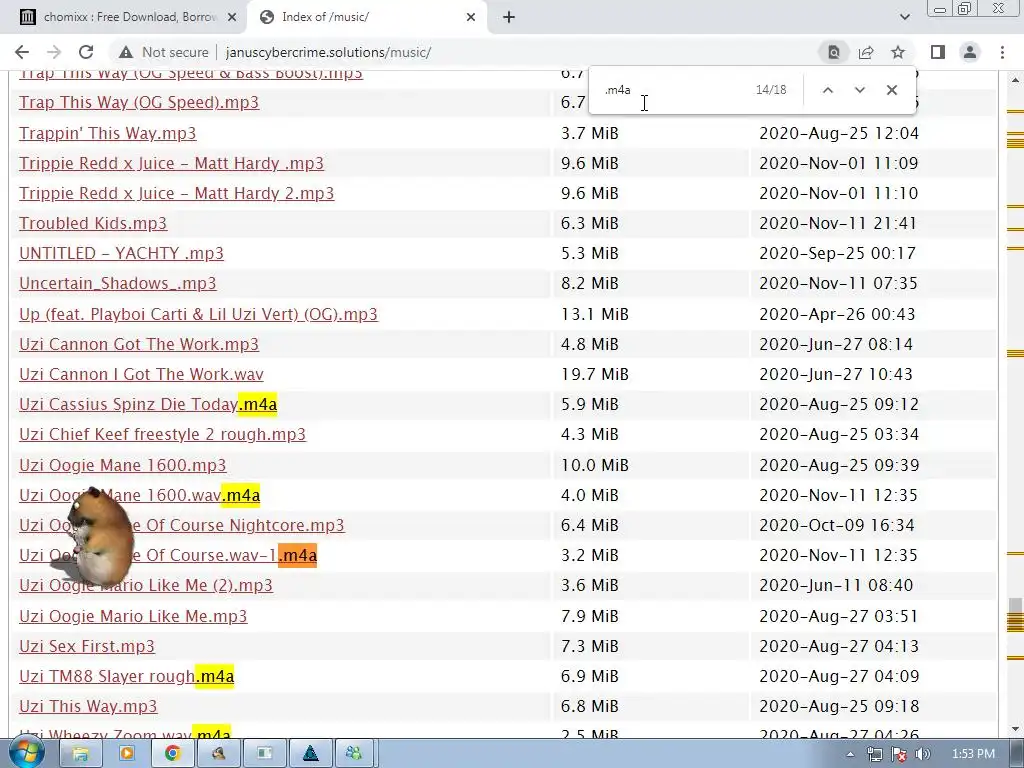Open Trippie Redd x Juice - Matt Hardy 2.mp3
This screenshot has width=1024, height=768.
tap(176, 193)
